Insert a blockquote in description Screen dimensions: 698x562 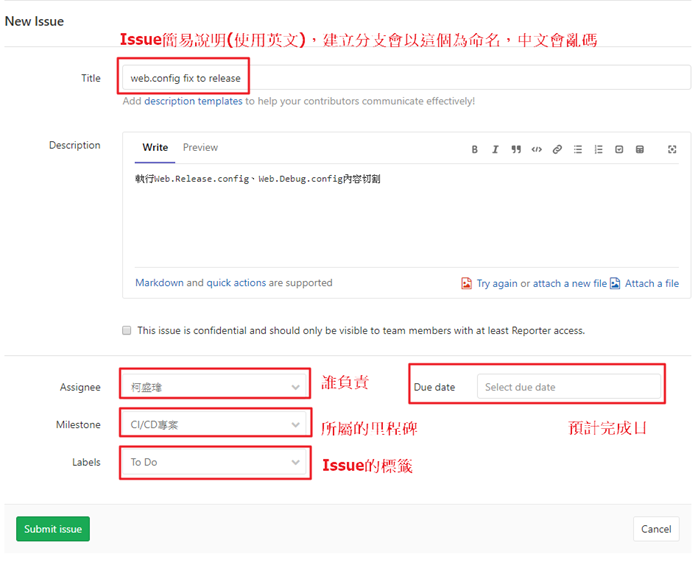click(516, 149)
